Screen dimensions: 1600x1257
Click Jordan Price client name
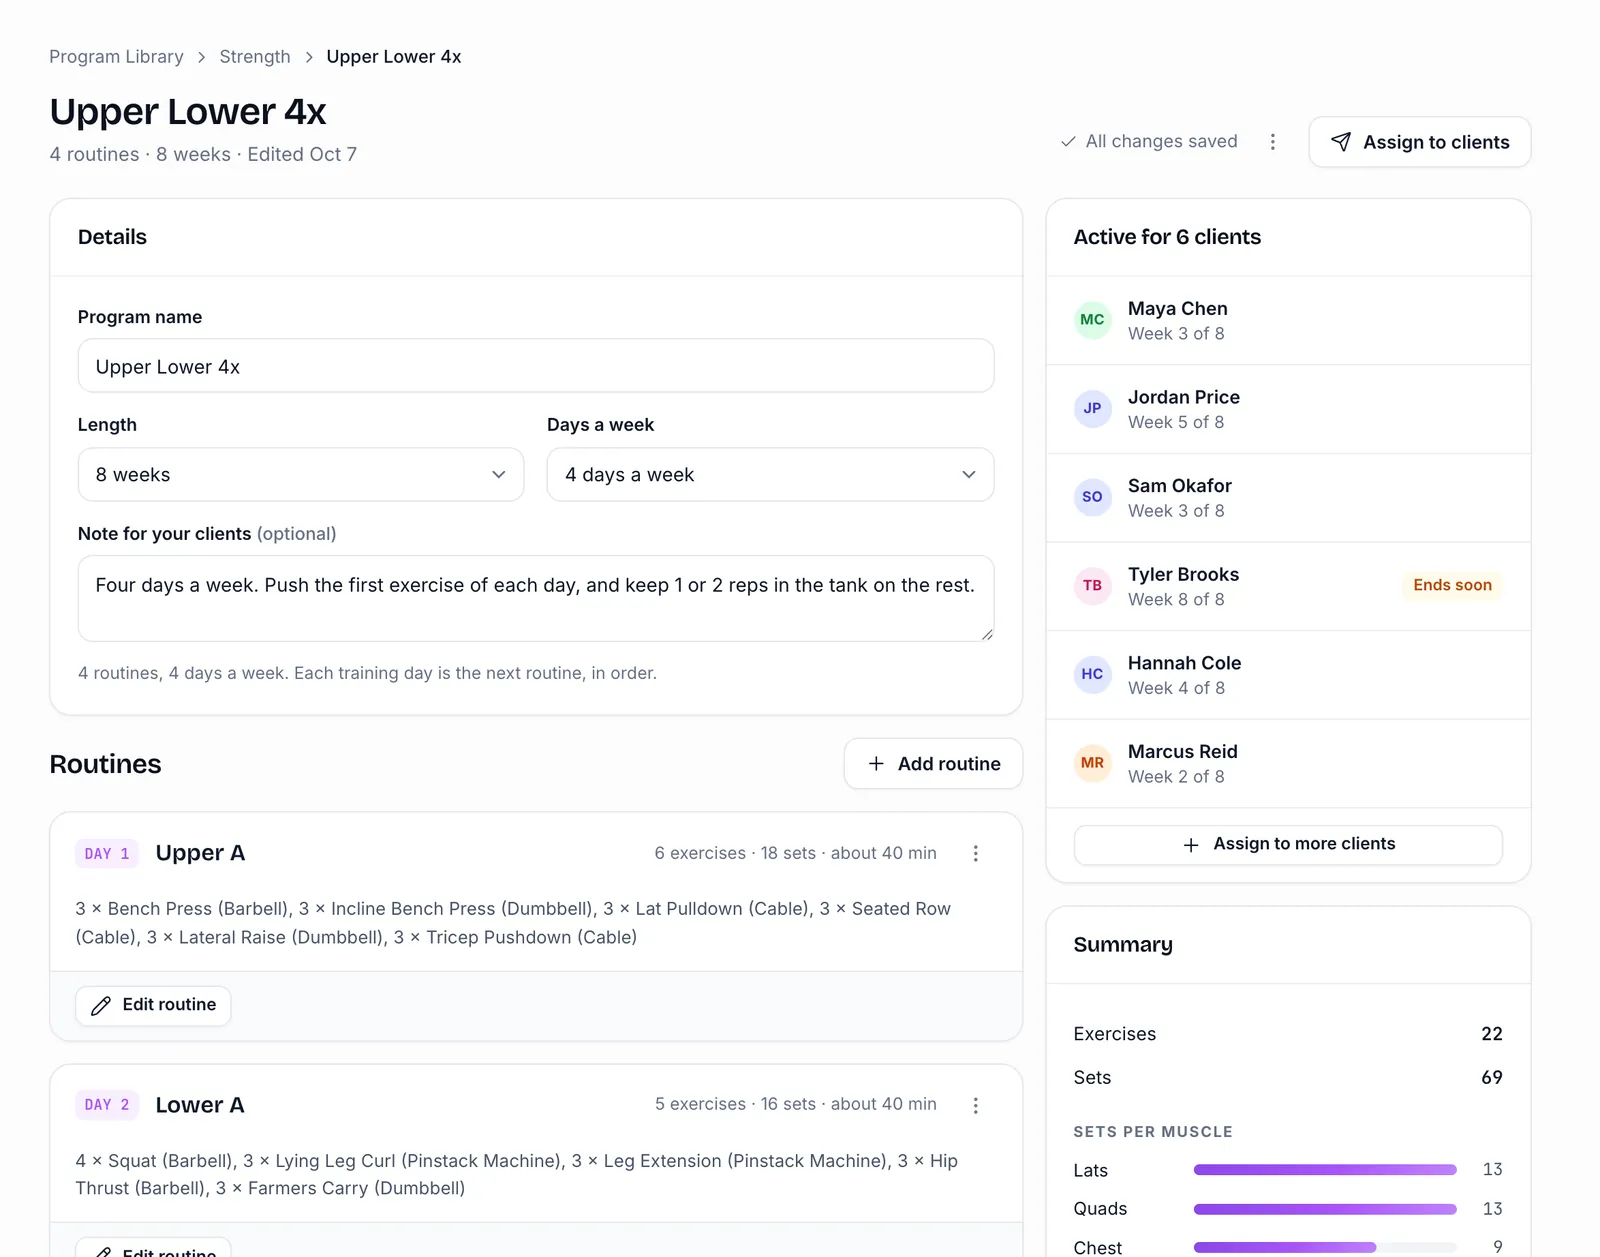[x=1184, y=397]
